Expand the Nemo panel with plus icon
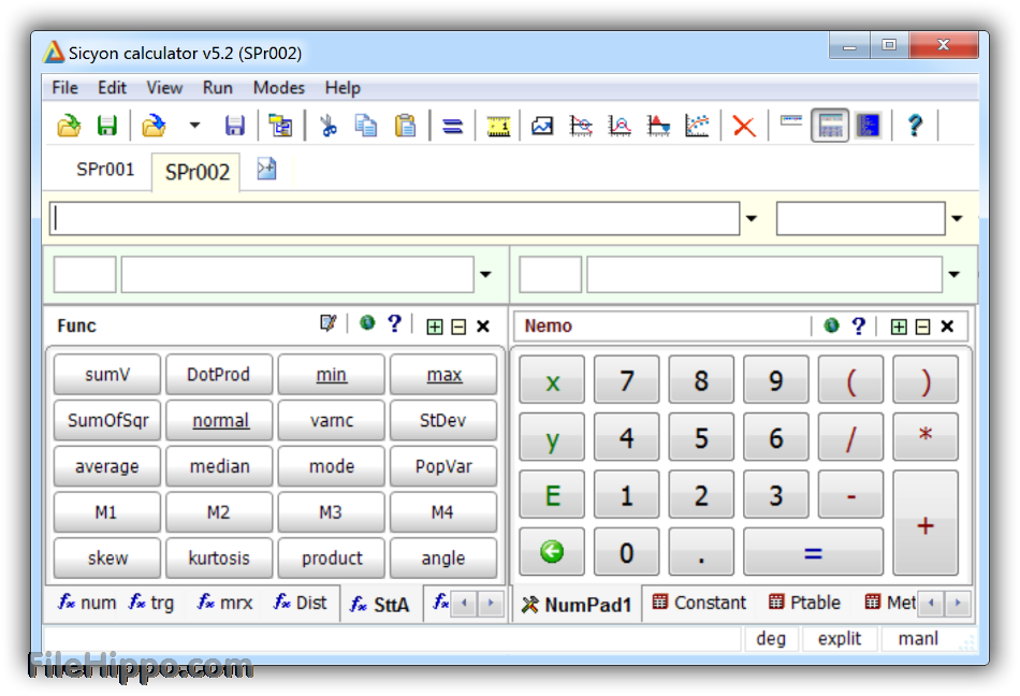 pyautogui.click(x=898, y=326)
